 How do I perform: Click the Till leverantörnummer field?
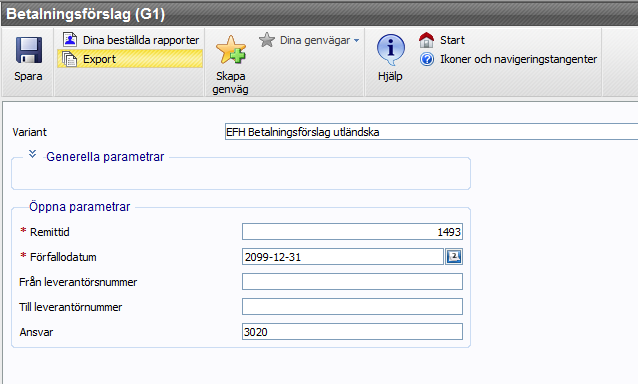(352, 307)
